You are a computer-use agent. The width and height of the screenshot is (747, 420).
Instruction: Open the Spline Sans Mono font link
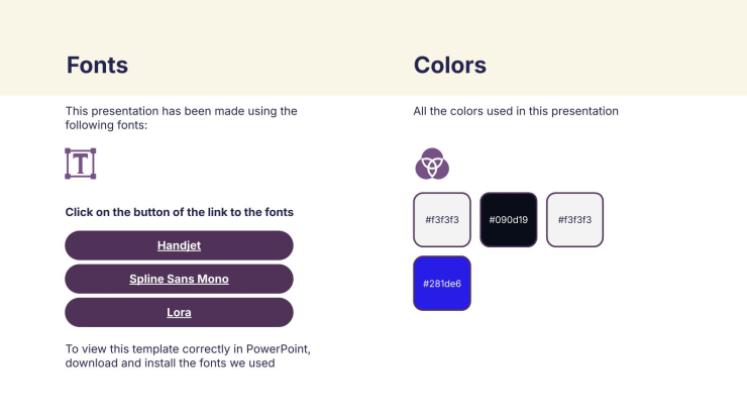pos(179,279)
